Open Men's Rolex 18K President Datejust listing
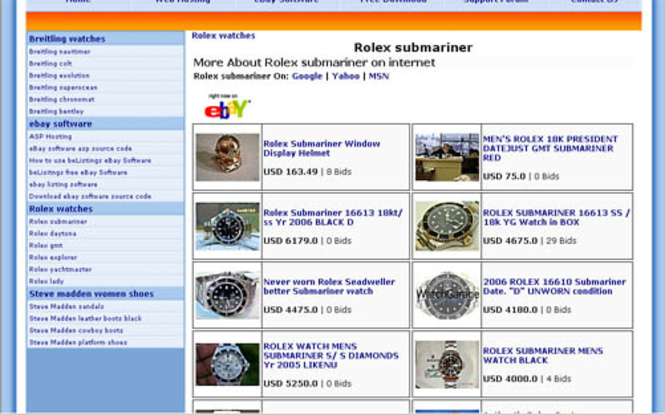The width and height of the screenshot is (665, 415). [x=550, y=148]
